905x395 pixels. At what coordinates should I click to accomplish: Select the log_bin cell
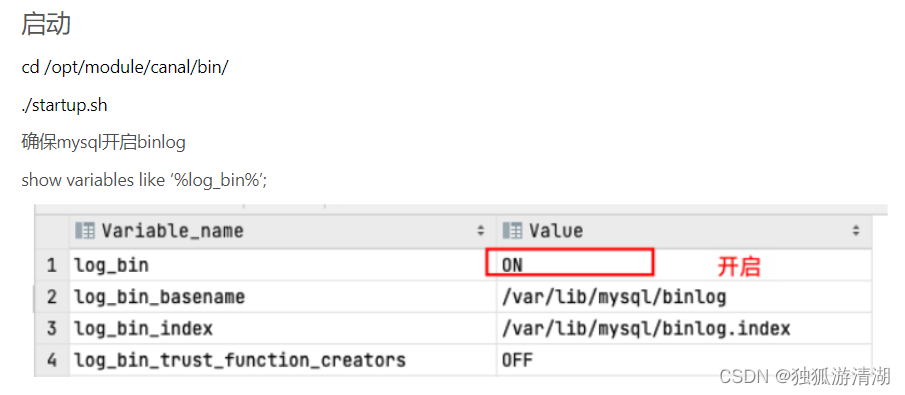pos(283,265)
